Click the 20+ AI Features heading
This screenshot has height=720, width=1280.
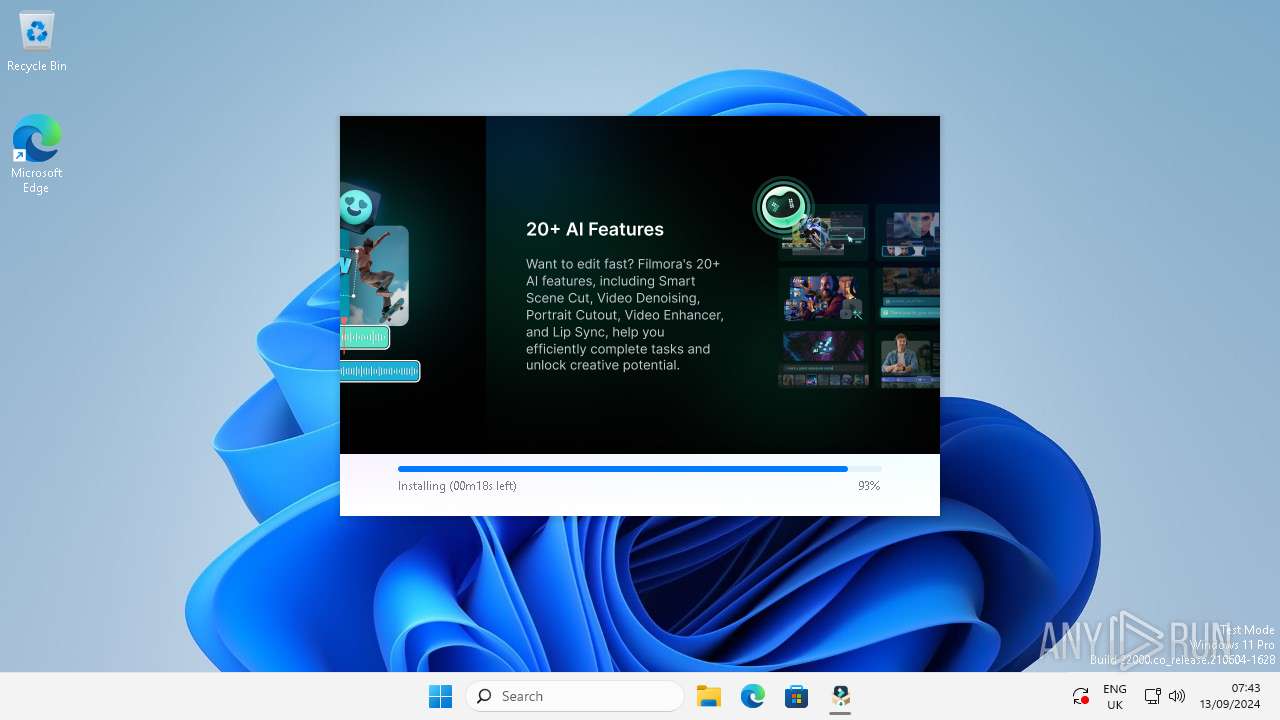pyautogui.click(x=595, y=229)
